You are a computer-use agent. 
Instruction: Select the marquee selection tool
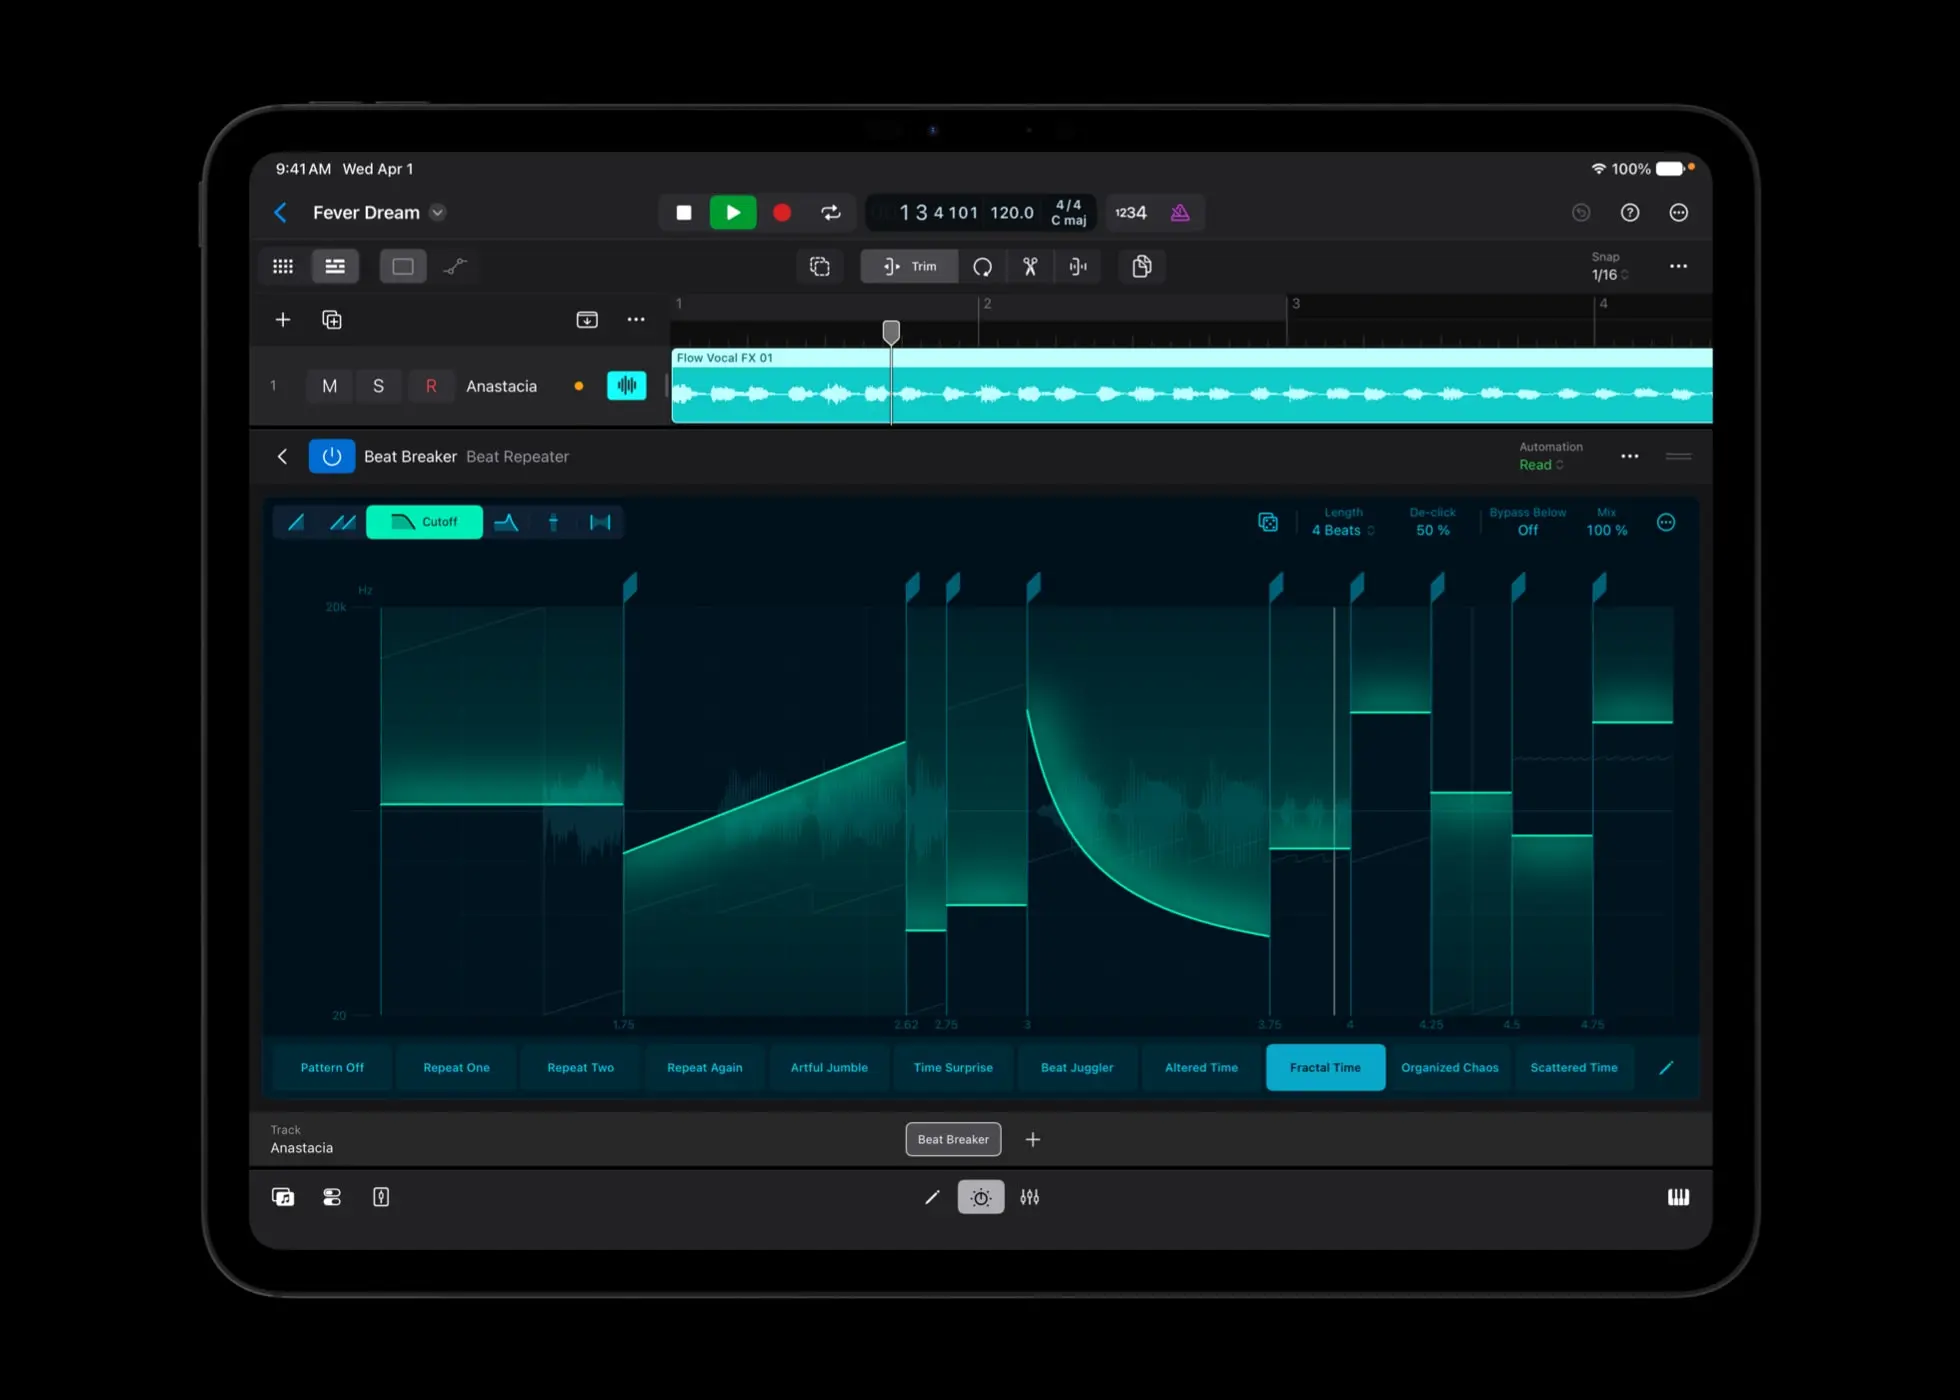(x=820, y=266)
